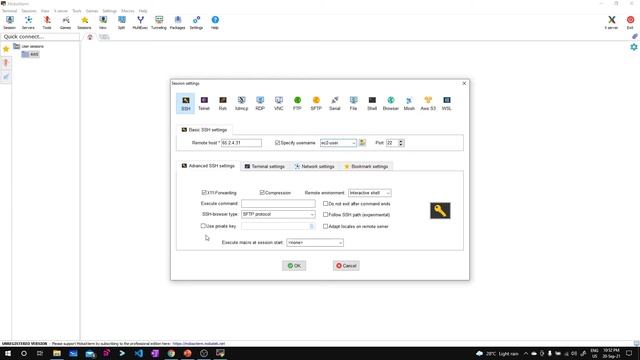Click the OK button
Image resolution: width=640 pixels, height=360 pixels.
click(x=294, y=266)
